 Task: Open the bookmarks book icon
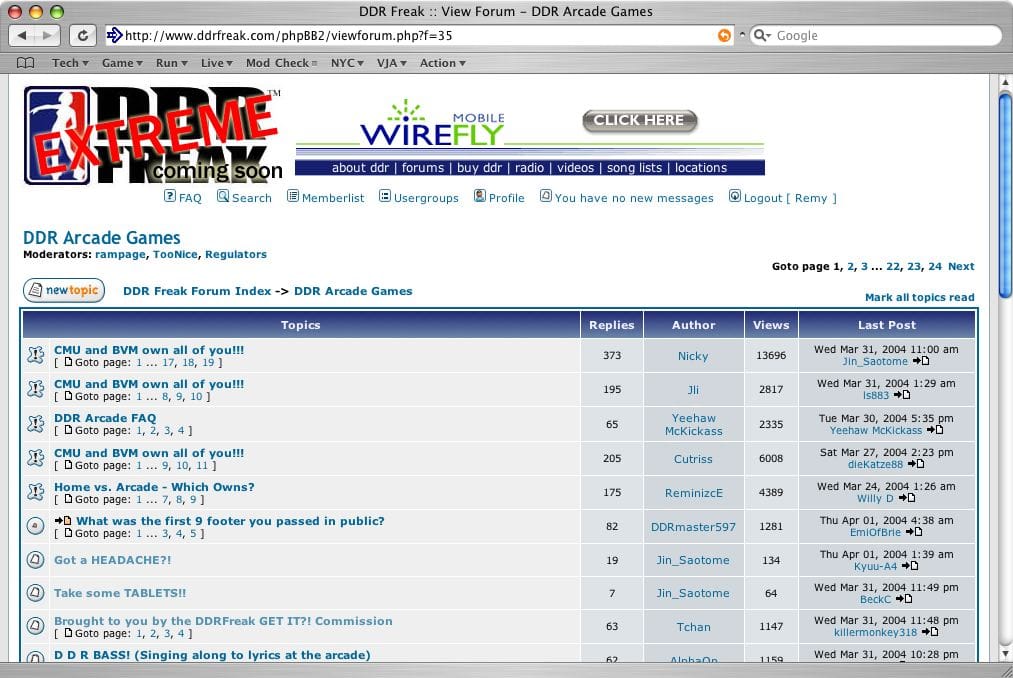(26, 63)
